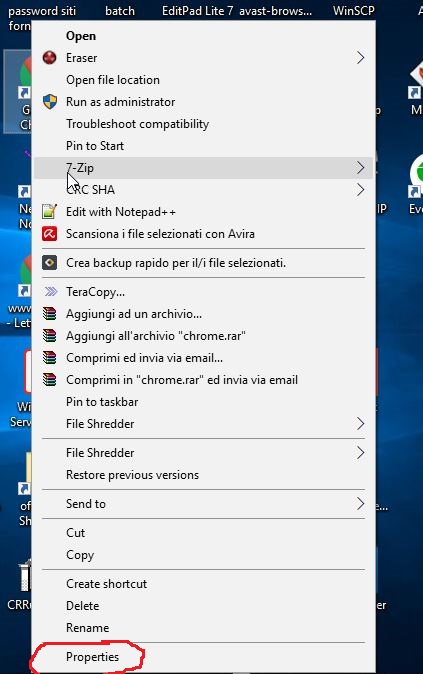Select Comprimi in "chrome.rar" ed invia via email
The width and height of the screenshot is (423, 674).
[182, 380]
